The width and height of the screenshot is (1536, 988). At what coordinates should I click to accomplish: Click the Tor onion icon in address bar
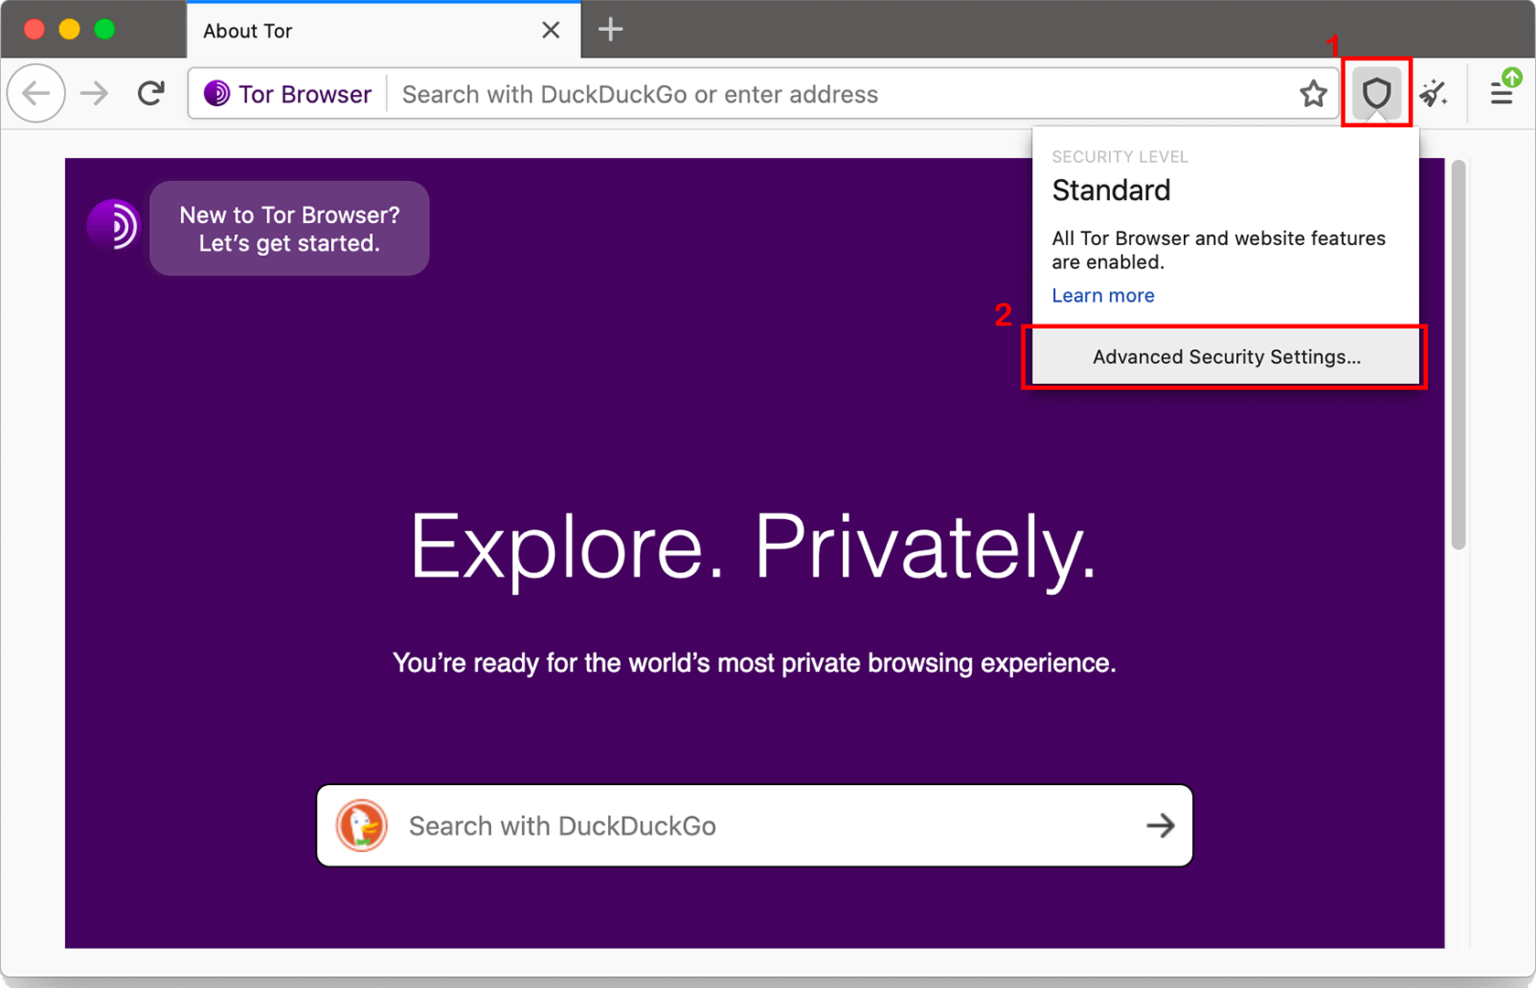(216, 93)
